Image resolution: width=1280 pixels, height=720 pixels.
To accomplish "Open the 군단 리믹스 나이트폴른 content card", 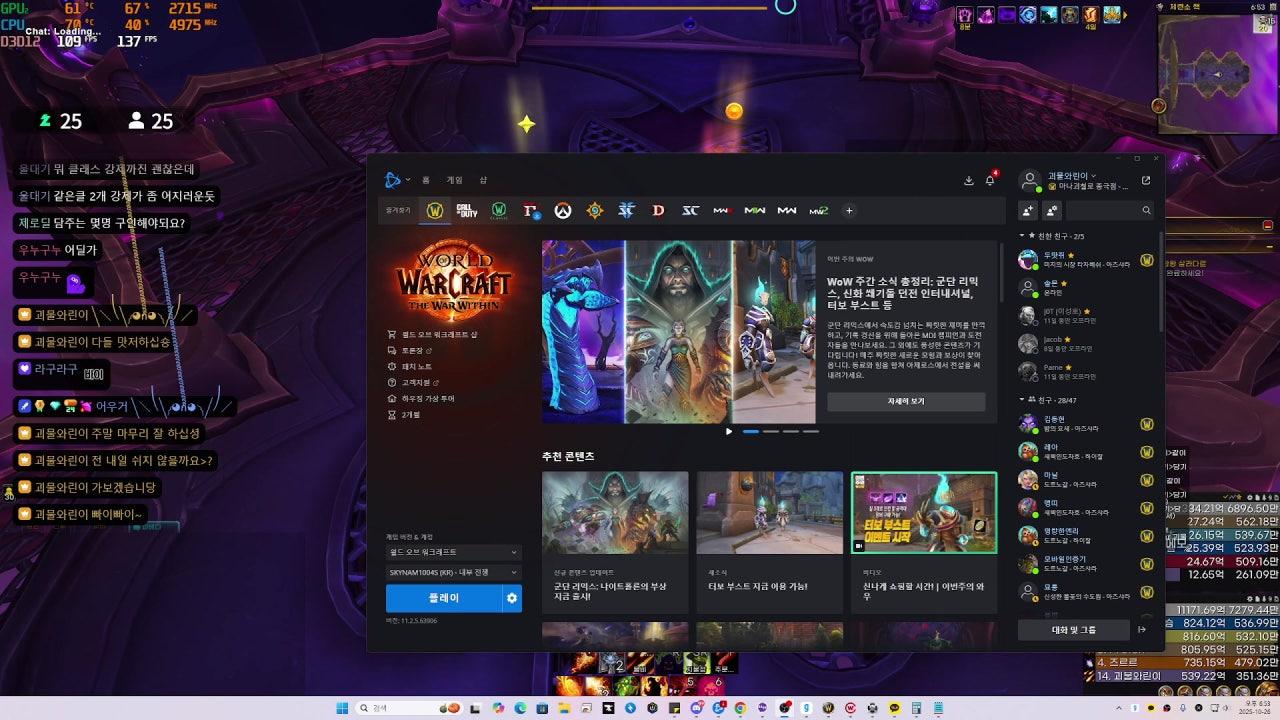I will point(615,542).
